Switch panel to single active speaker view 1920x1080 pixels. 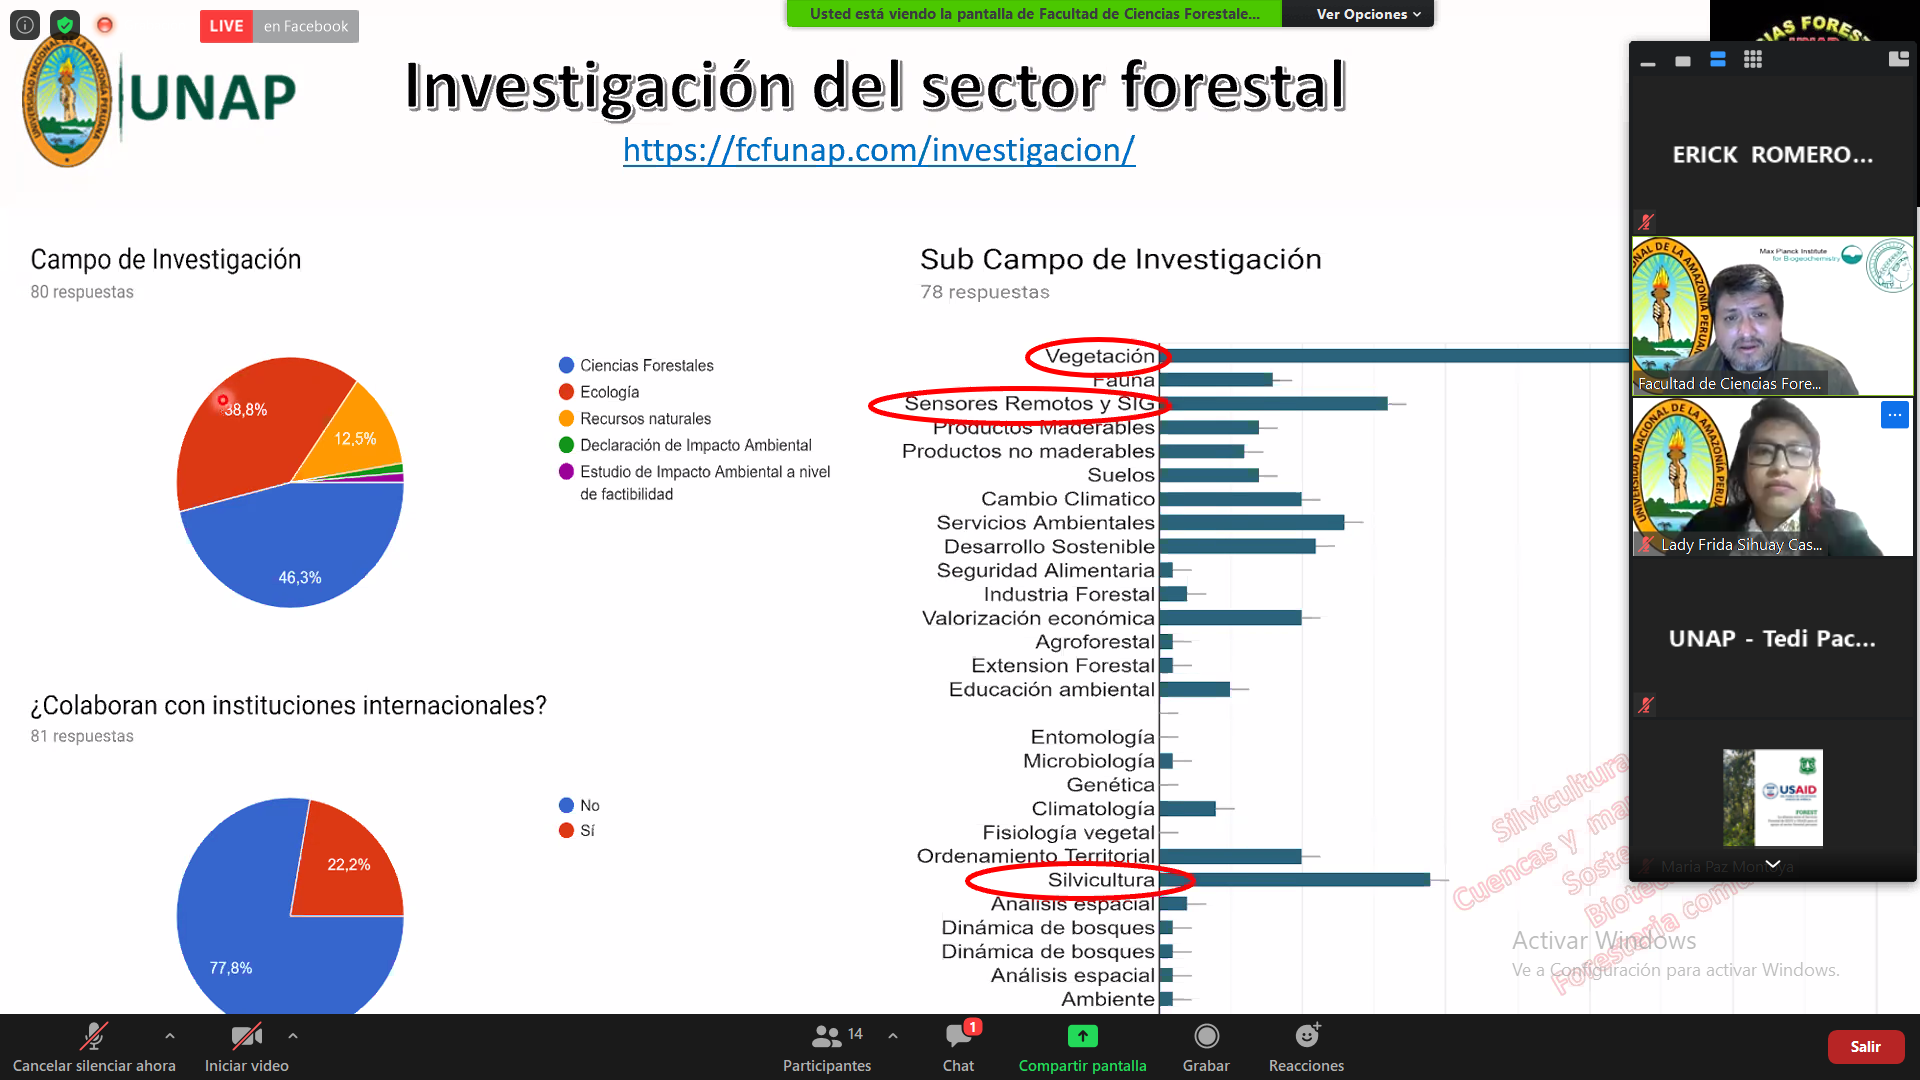pyautogui.click(x=1683, y=61)
